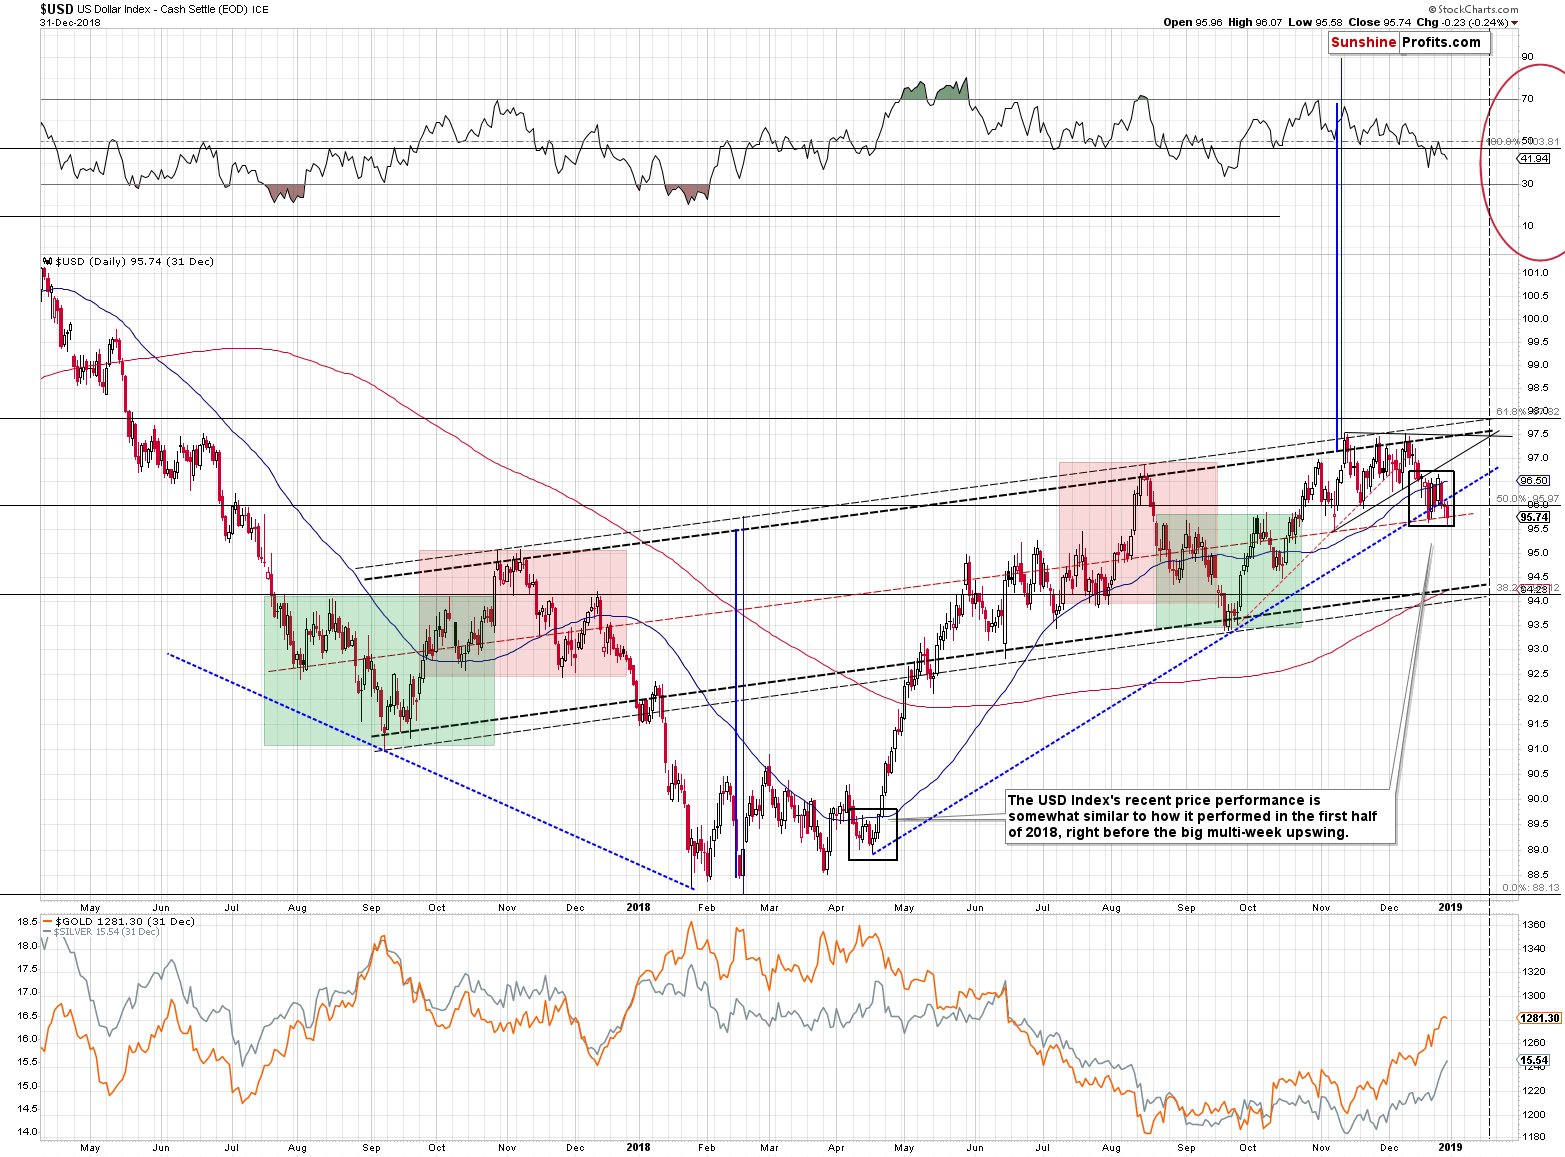The width and height of the screenshot is (1565, 1157).
Task: Select the 'Close 95.74' value
Action: [1380, 22]
